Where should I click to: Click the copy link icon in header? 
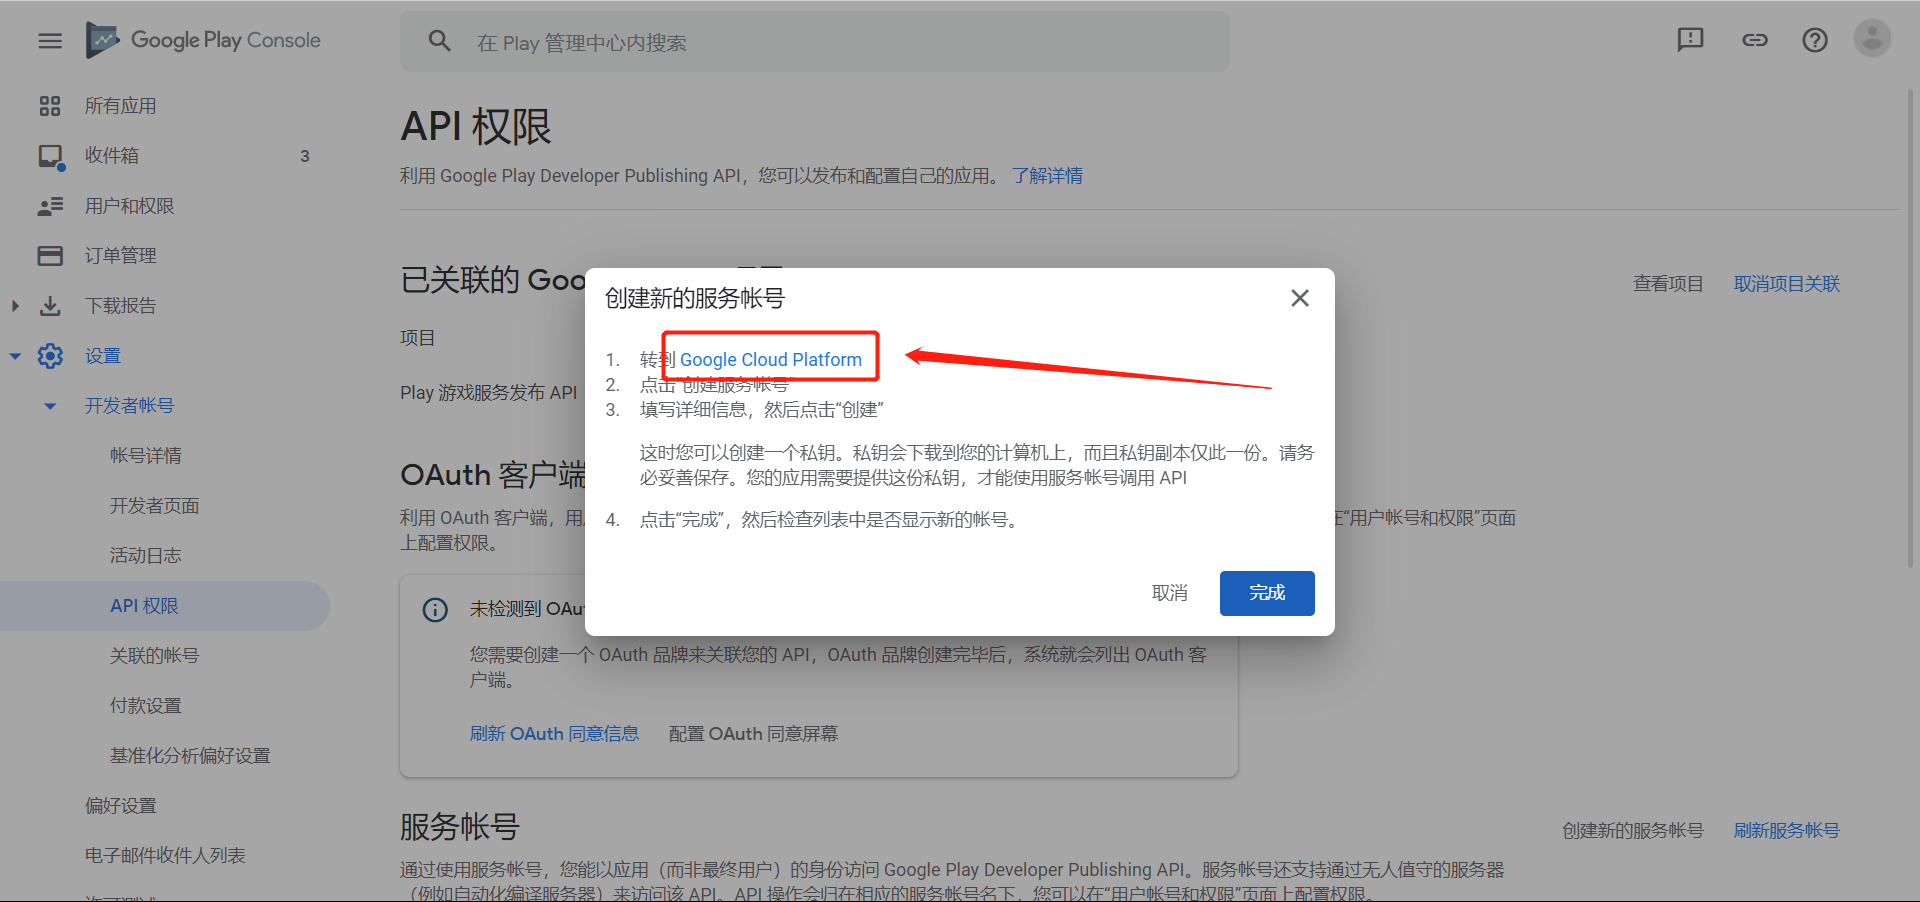point(1755,40)
